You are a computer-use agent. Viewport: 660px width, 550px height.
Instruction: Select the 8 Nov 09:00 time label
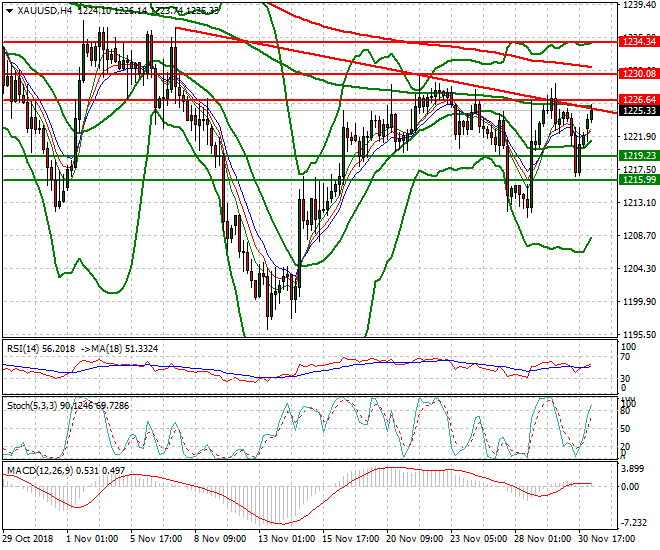coord(220,539)
